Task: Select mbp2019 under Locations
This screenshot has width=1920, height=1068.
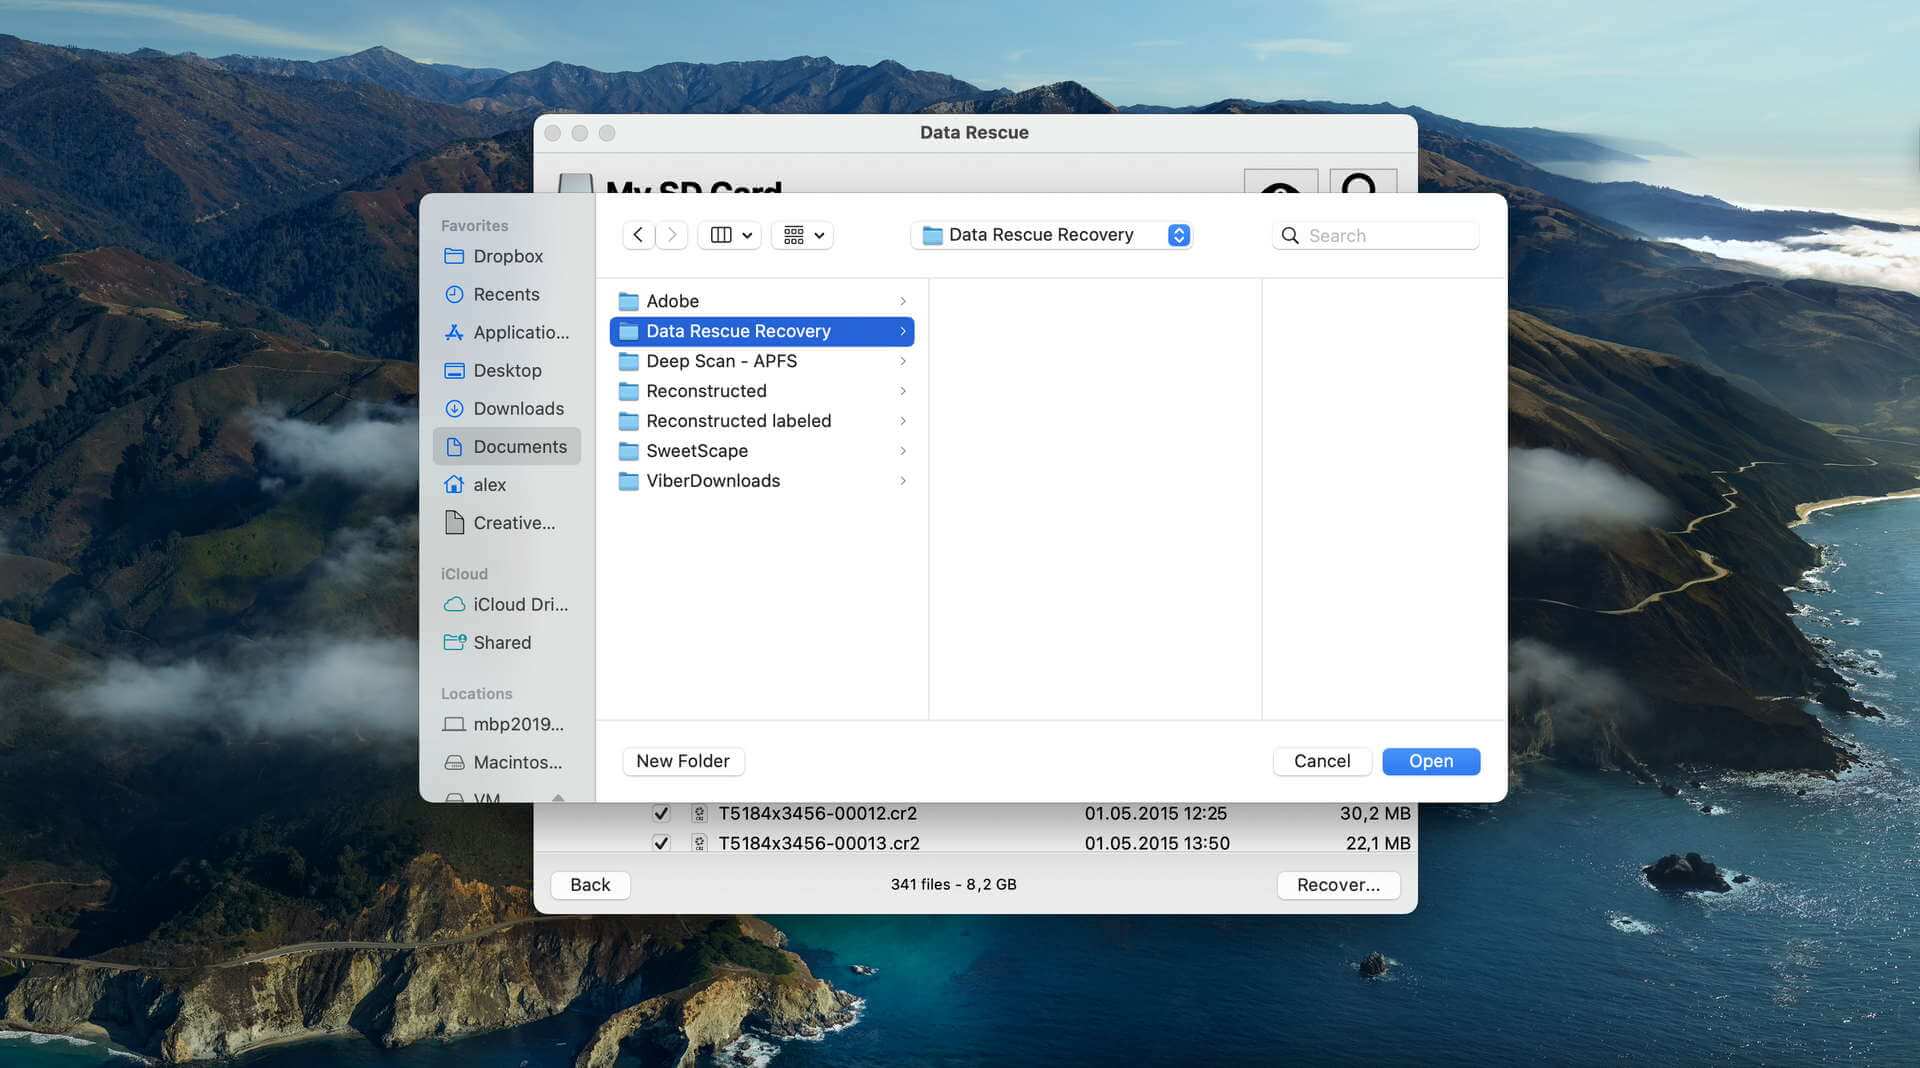Action: coord(507,724)
